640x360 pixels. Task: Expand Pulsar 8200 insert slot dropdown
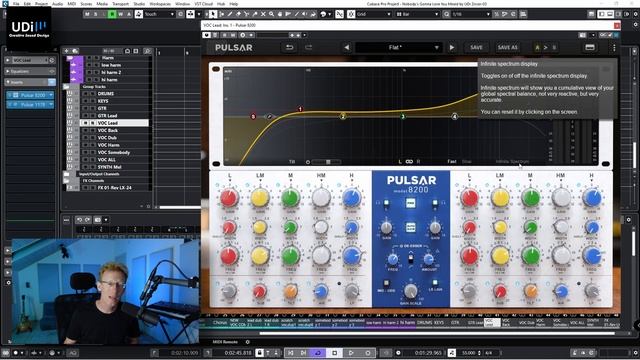pos(51,95)
